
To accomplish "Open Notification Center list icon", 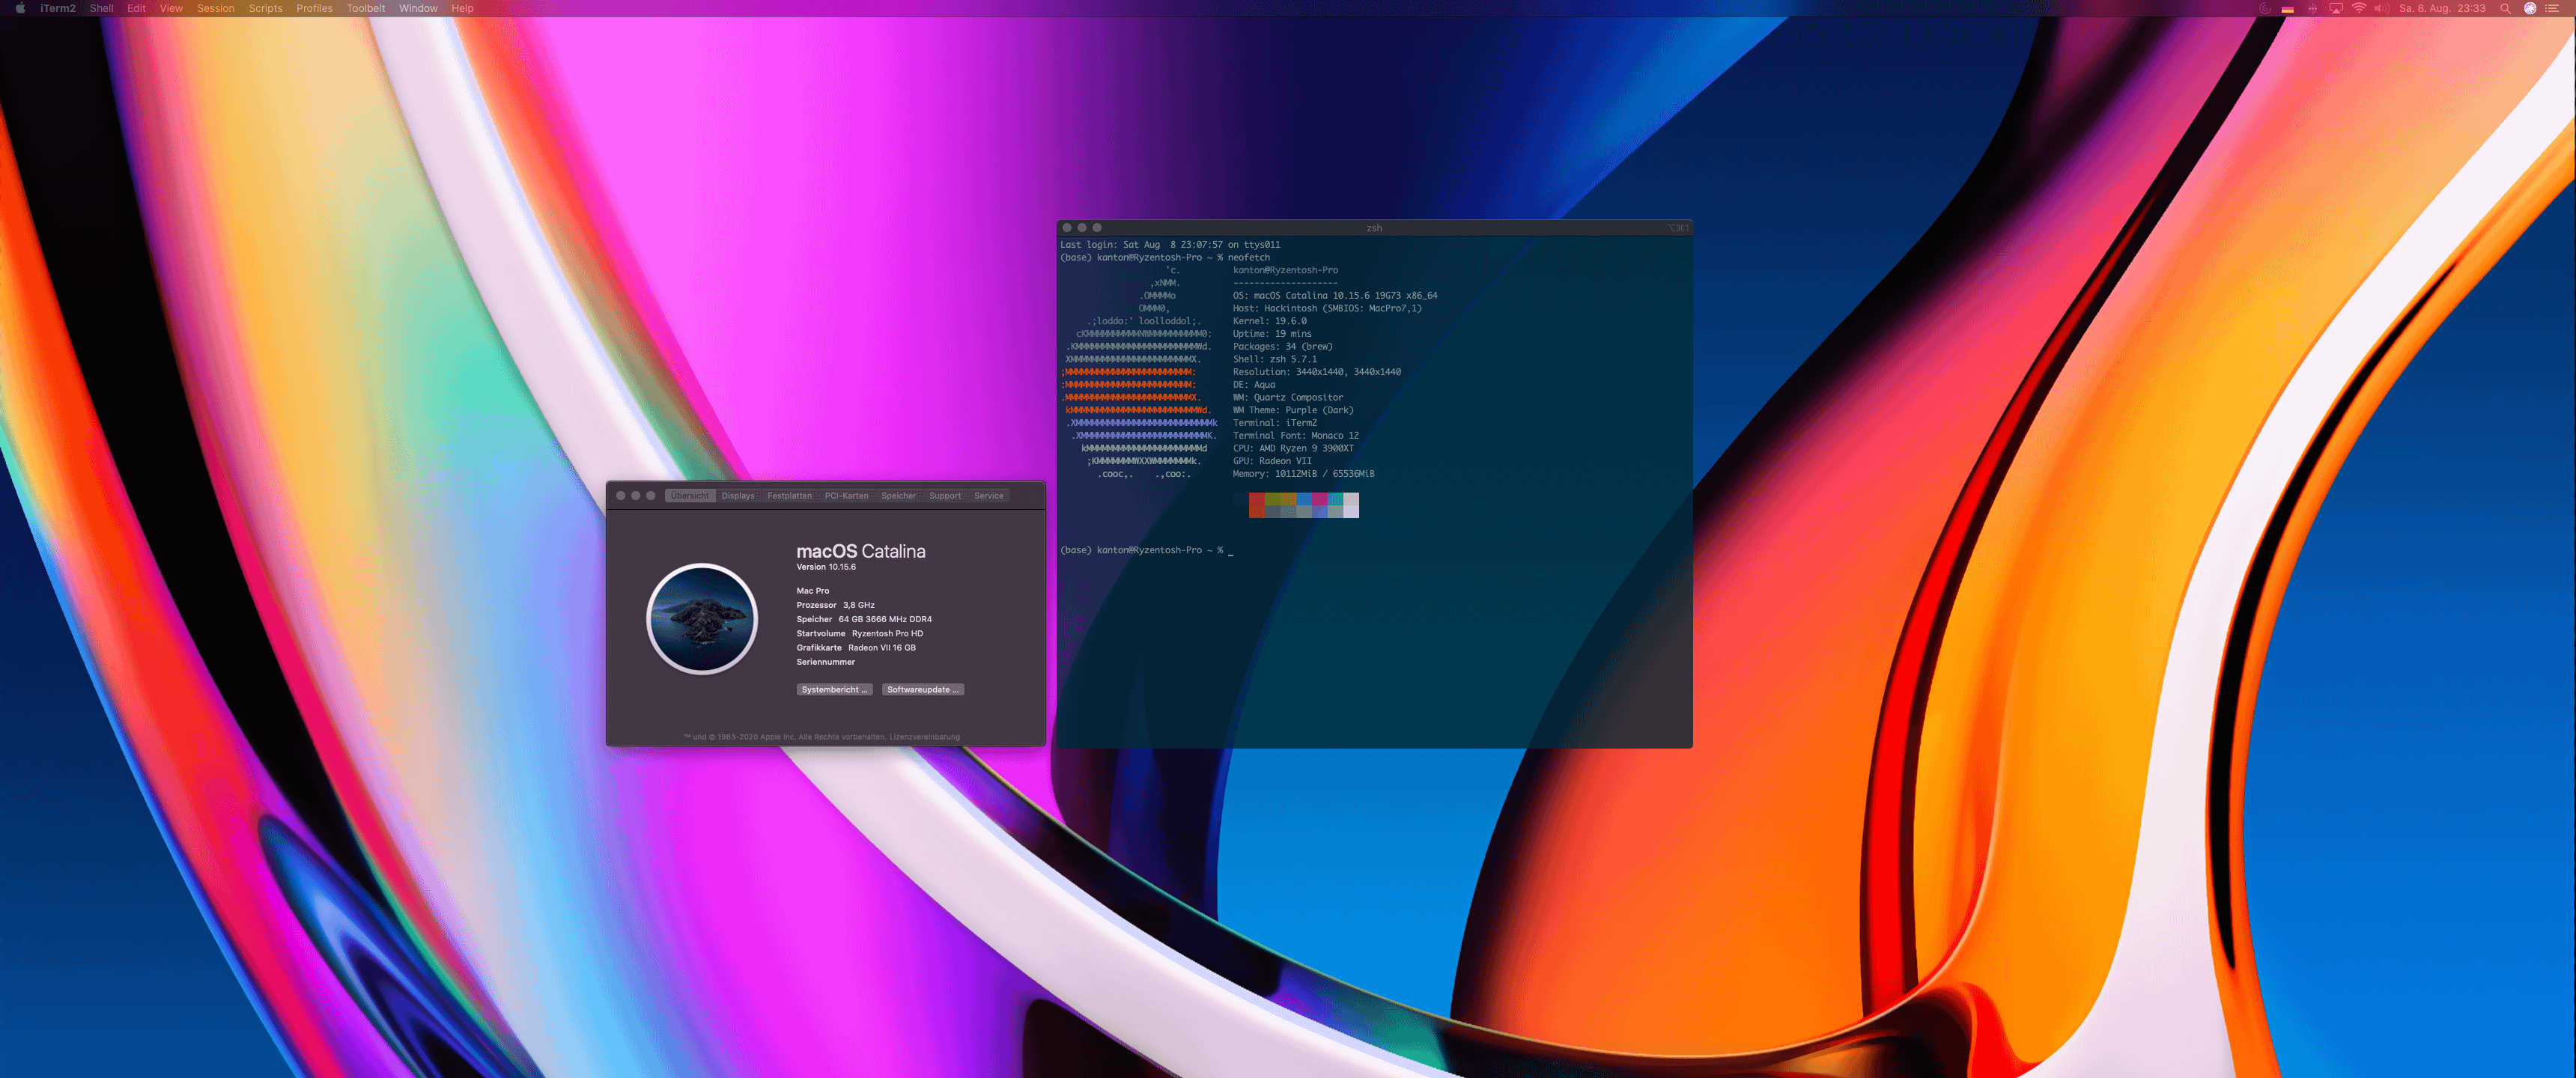I will click(2552, 8).
